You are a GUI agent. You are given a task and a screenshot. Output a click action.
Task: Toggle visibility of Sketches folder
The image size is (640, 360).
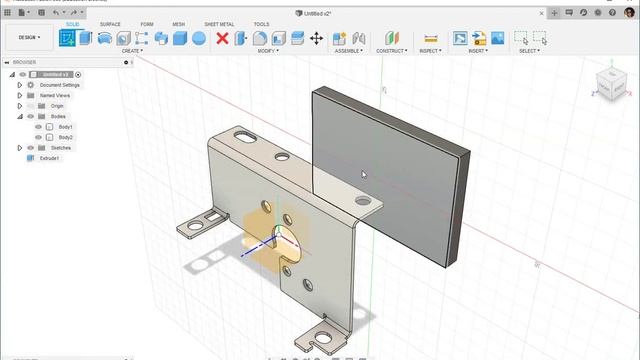click(31, 148)
